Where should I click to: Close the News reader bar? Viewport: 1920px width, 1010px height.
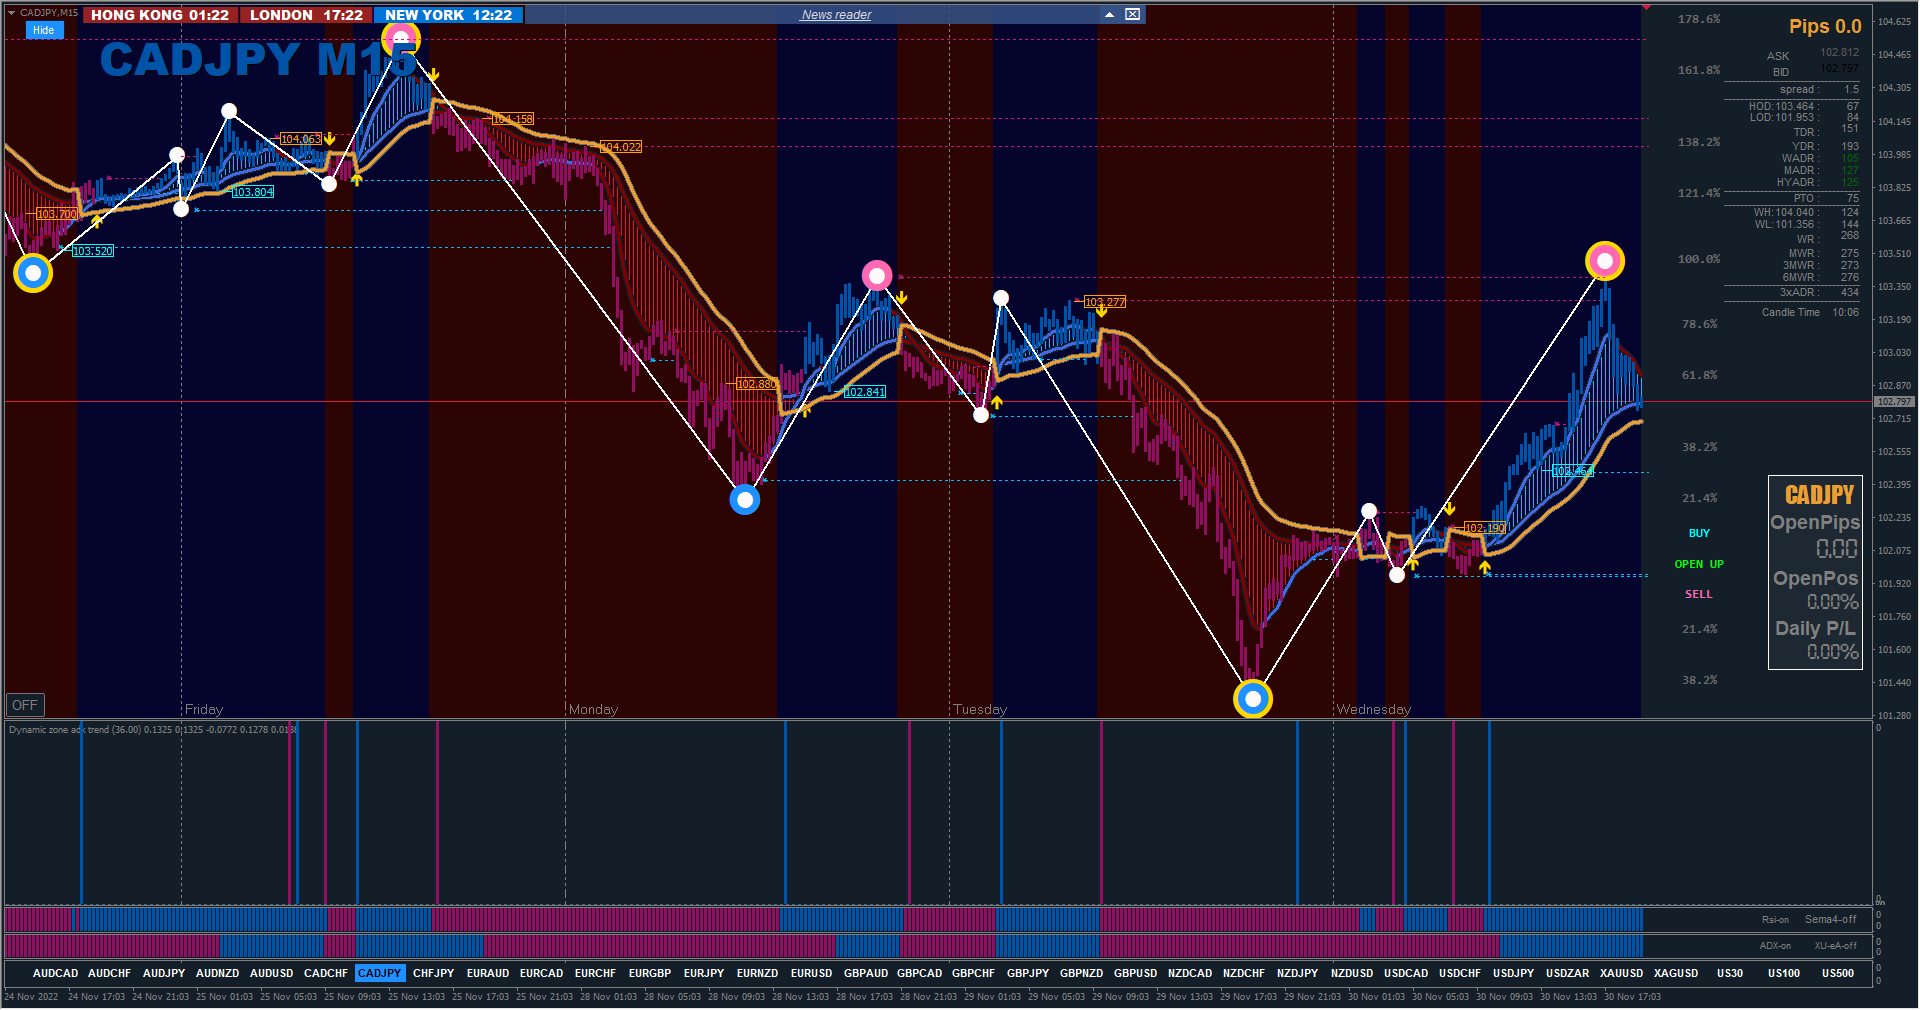point(1132,14)
